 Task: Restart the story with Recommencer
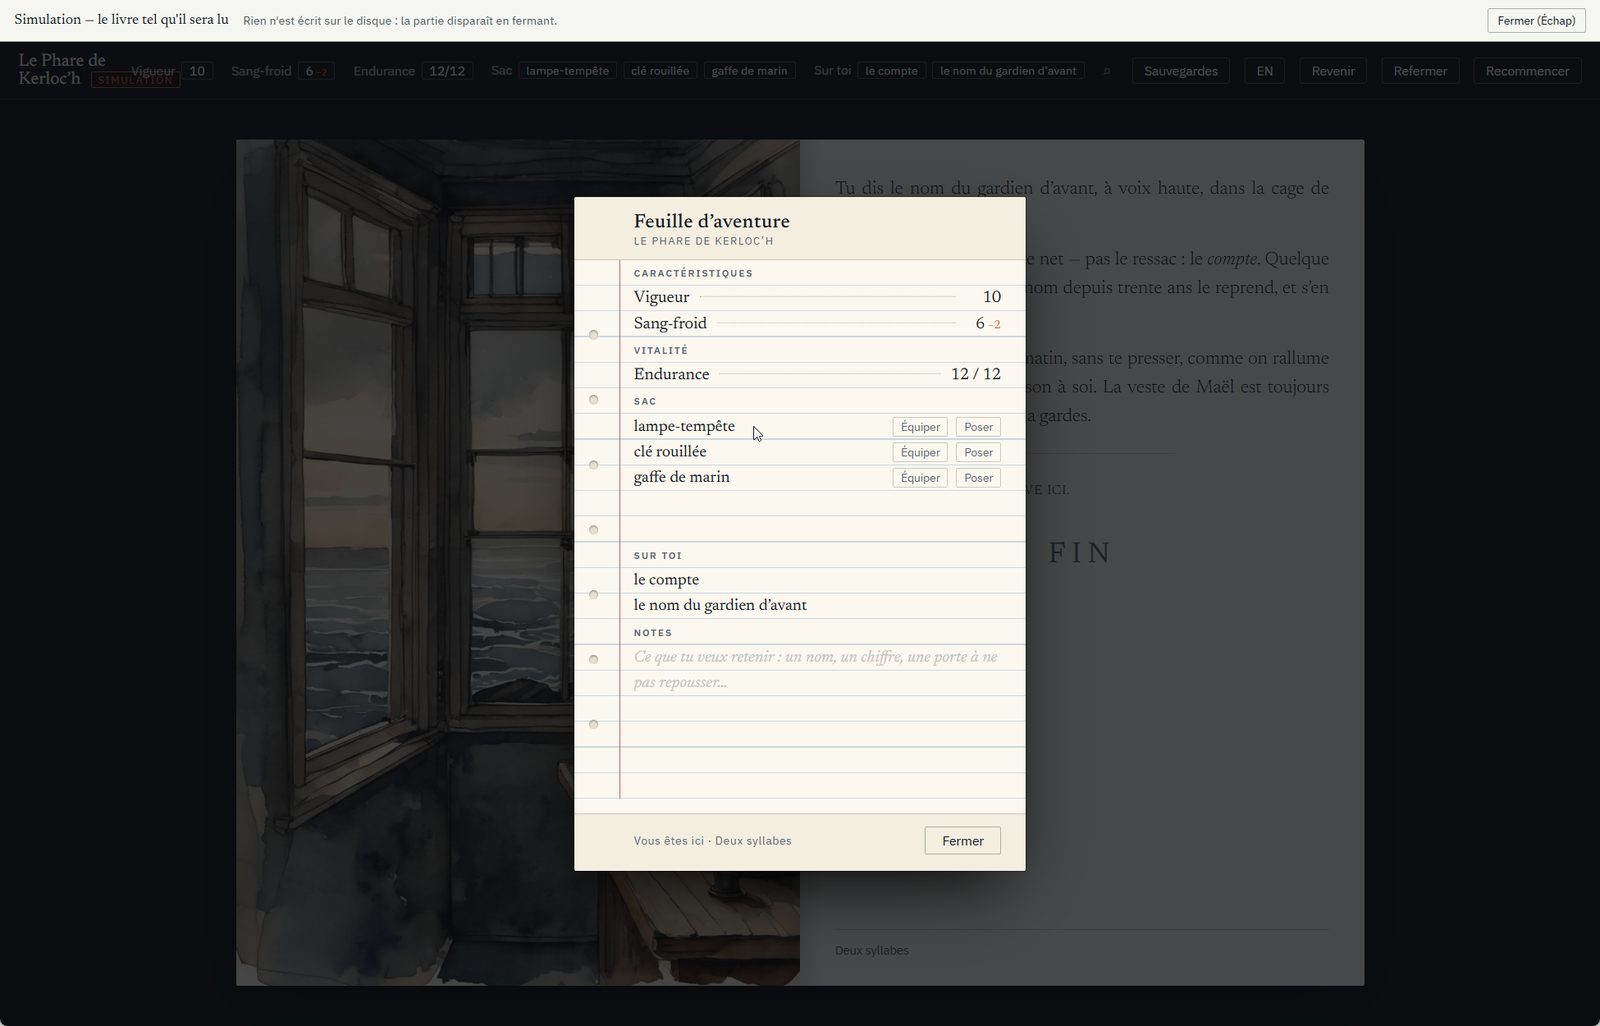(x=1527, y=71)
